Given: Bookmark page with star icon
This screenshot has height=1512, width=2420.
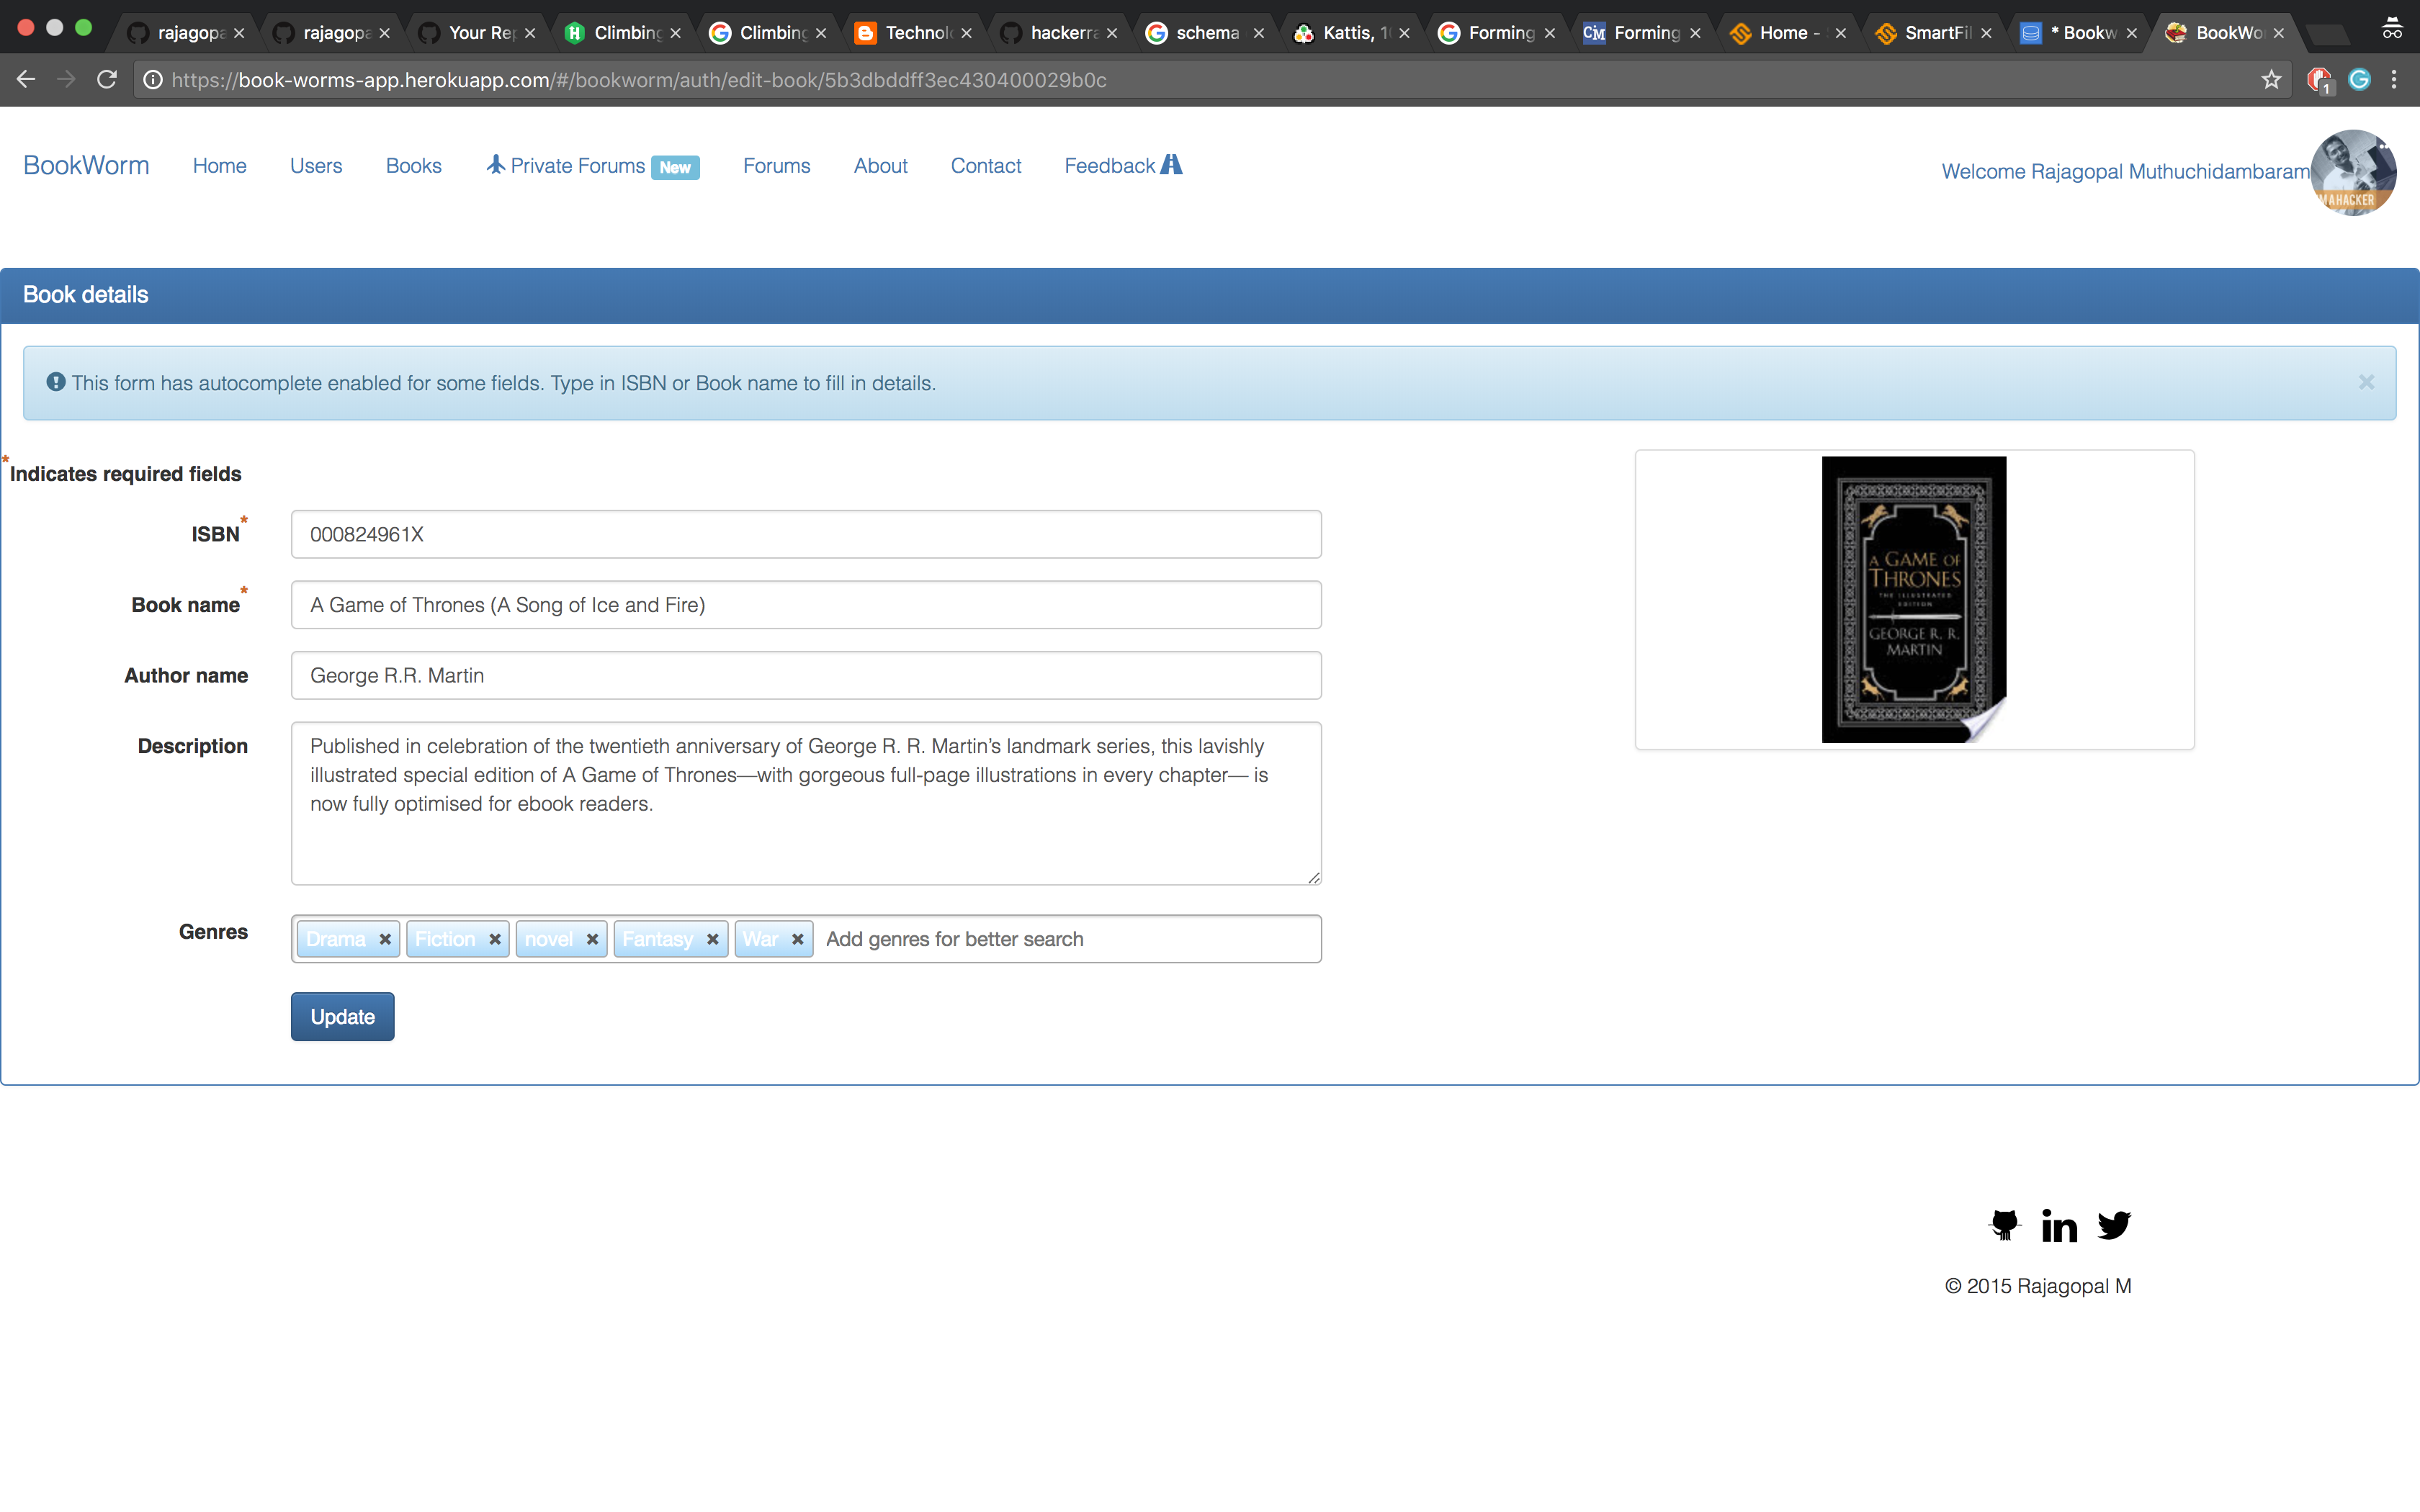Looking at the screenshot, I should tap(2271, 80).
